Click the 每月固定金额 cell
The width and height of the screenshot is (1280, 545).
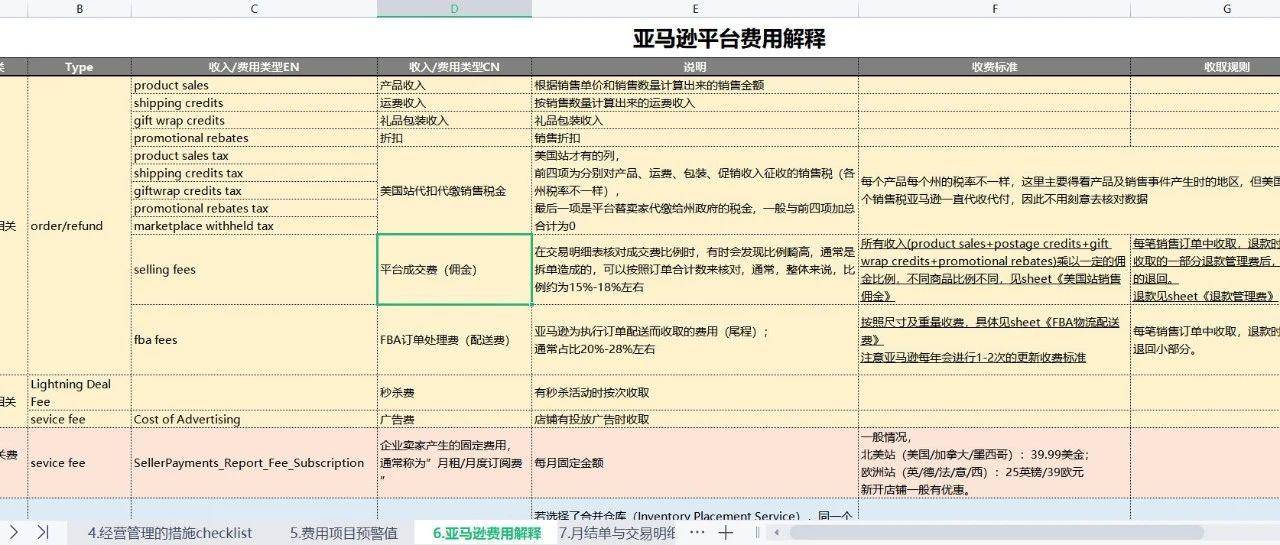[695, 463]
